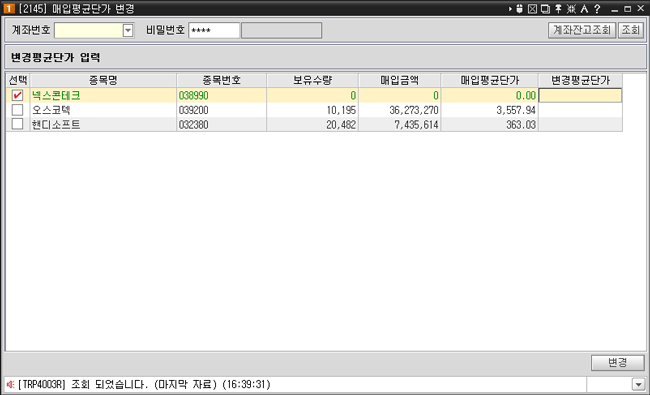
Task: Click the overlapping windows icon in the title bar
Action: (545, 9)
